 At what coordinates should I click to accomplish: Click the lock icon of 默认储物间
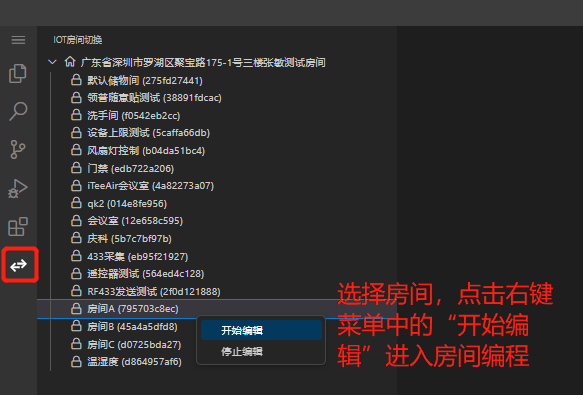76,80
